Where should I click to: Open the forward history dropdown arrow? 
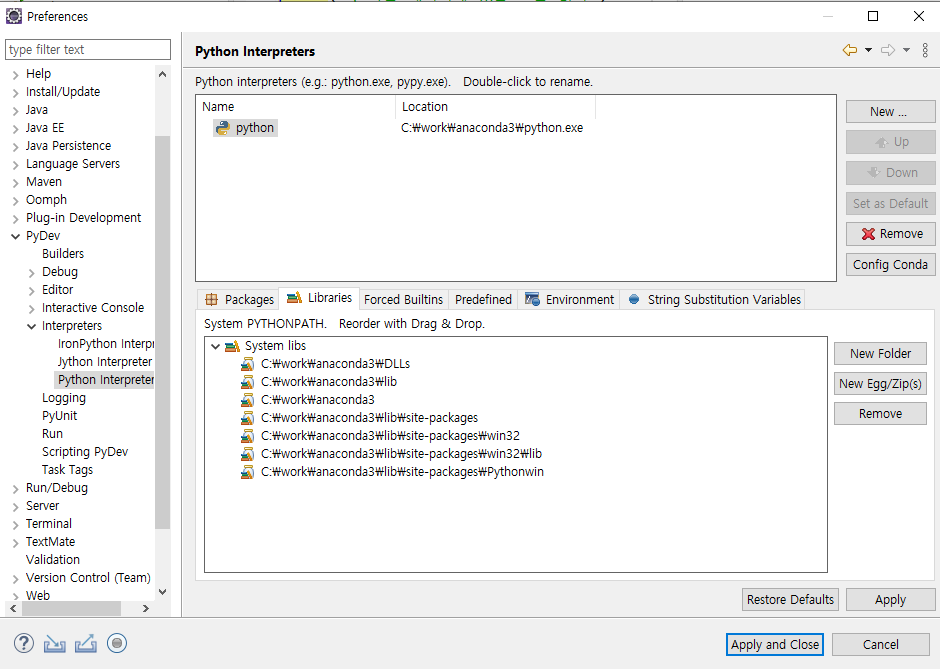coord(906,50)
